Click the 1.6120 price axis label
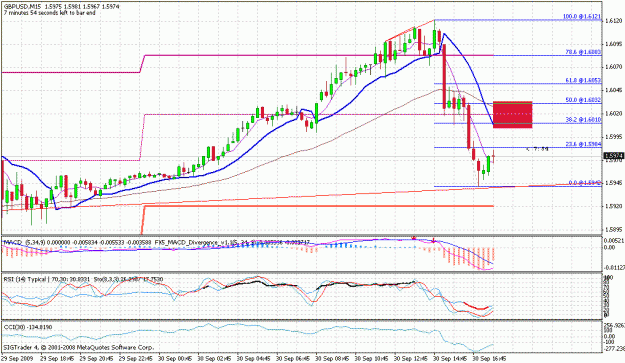Viewport: 625px width, 363px height. tap(614, 21)
